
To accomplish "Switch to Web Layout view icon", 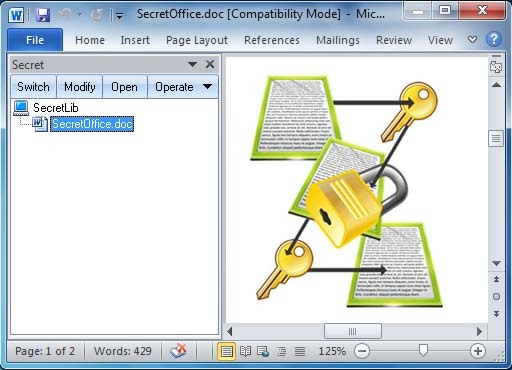I will (x=263, y=351).
